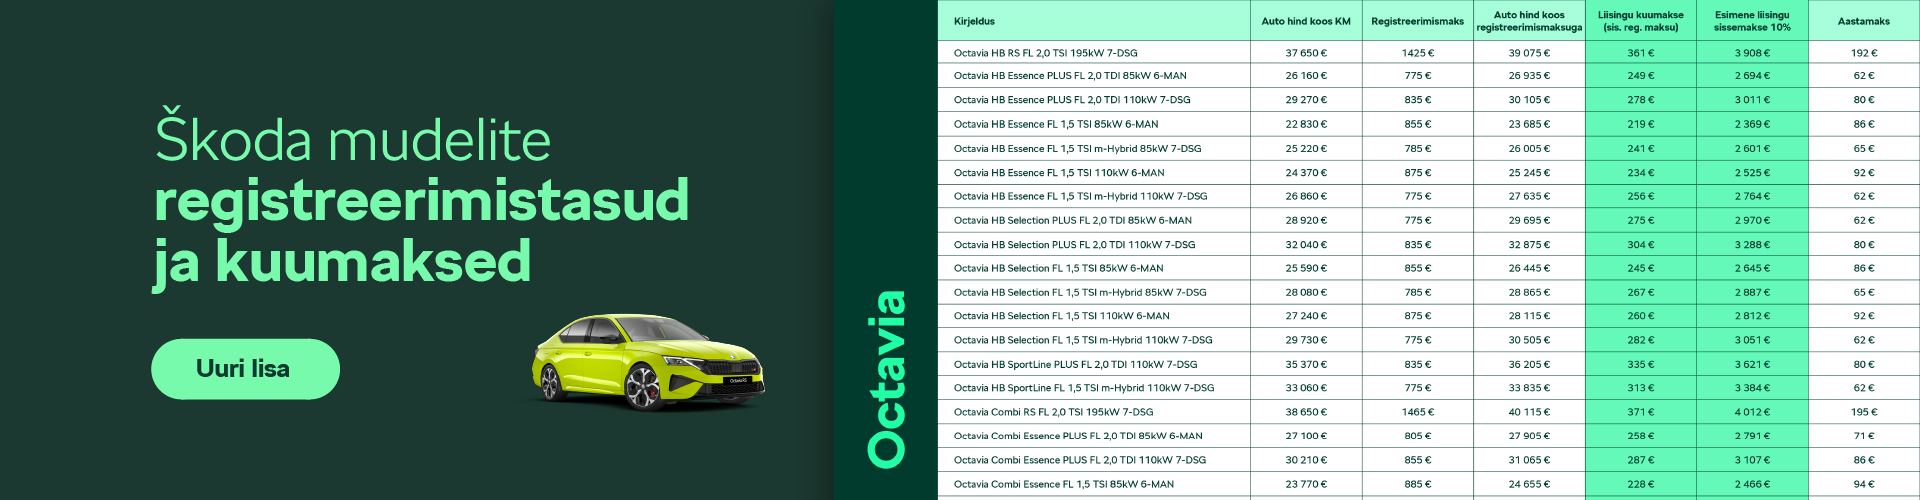Click the 'Registreerimismaks' column header
The image size is (1920, 500).
click(x=1417, y=21)
